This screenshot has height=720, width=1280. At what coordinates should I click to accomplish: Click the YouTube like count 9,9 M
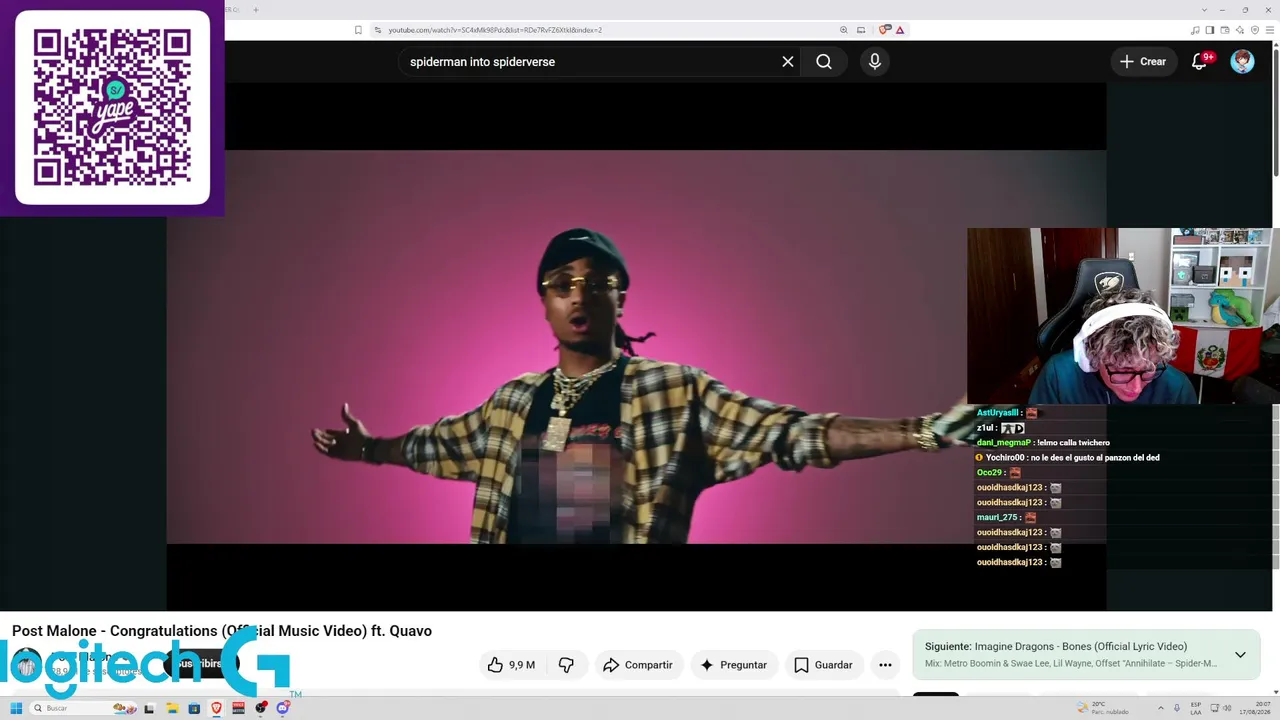pos(522,665)
